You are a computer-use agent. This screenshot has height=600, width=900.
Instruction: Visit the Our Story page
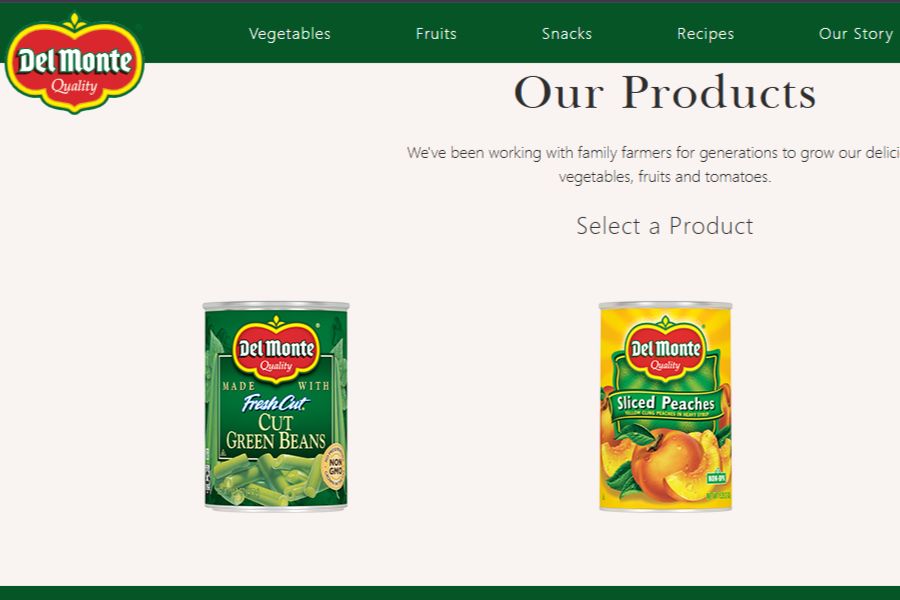coord(856,34)
